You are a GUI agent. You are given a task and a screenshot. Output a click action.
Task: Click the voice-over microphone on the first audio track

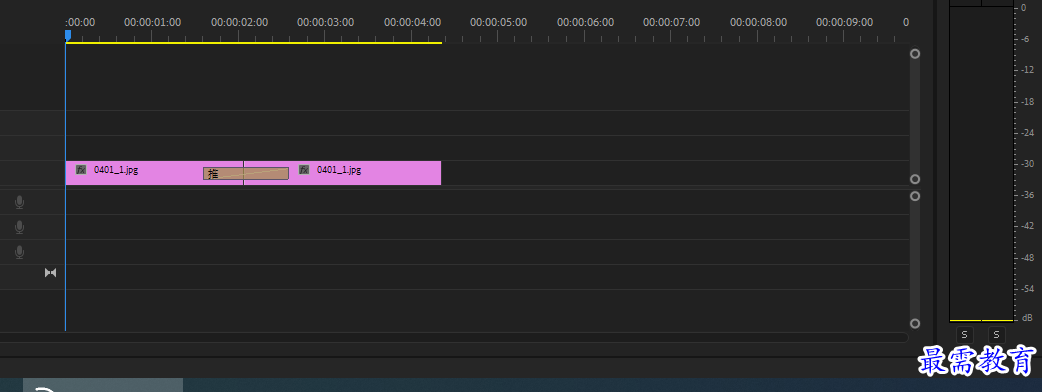pyautogui.click(x=20, y=202)
